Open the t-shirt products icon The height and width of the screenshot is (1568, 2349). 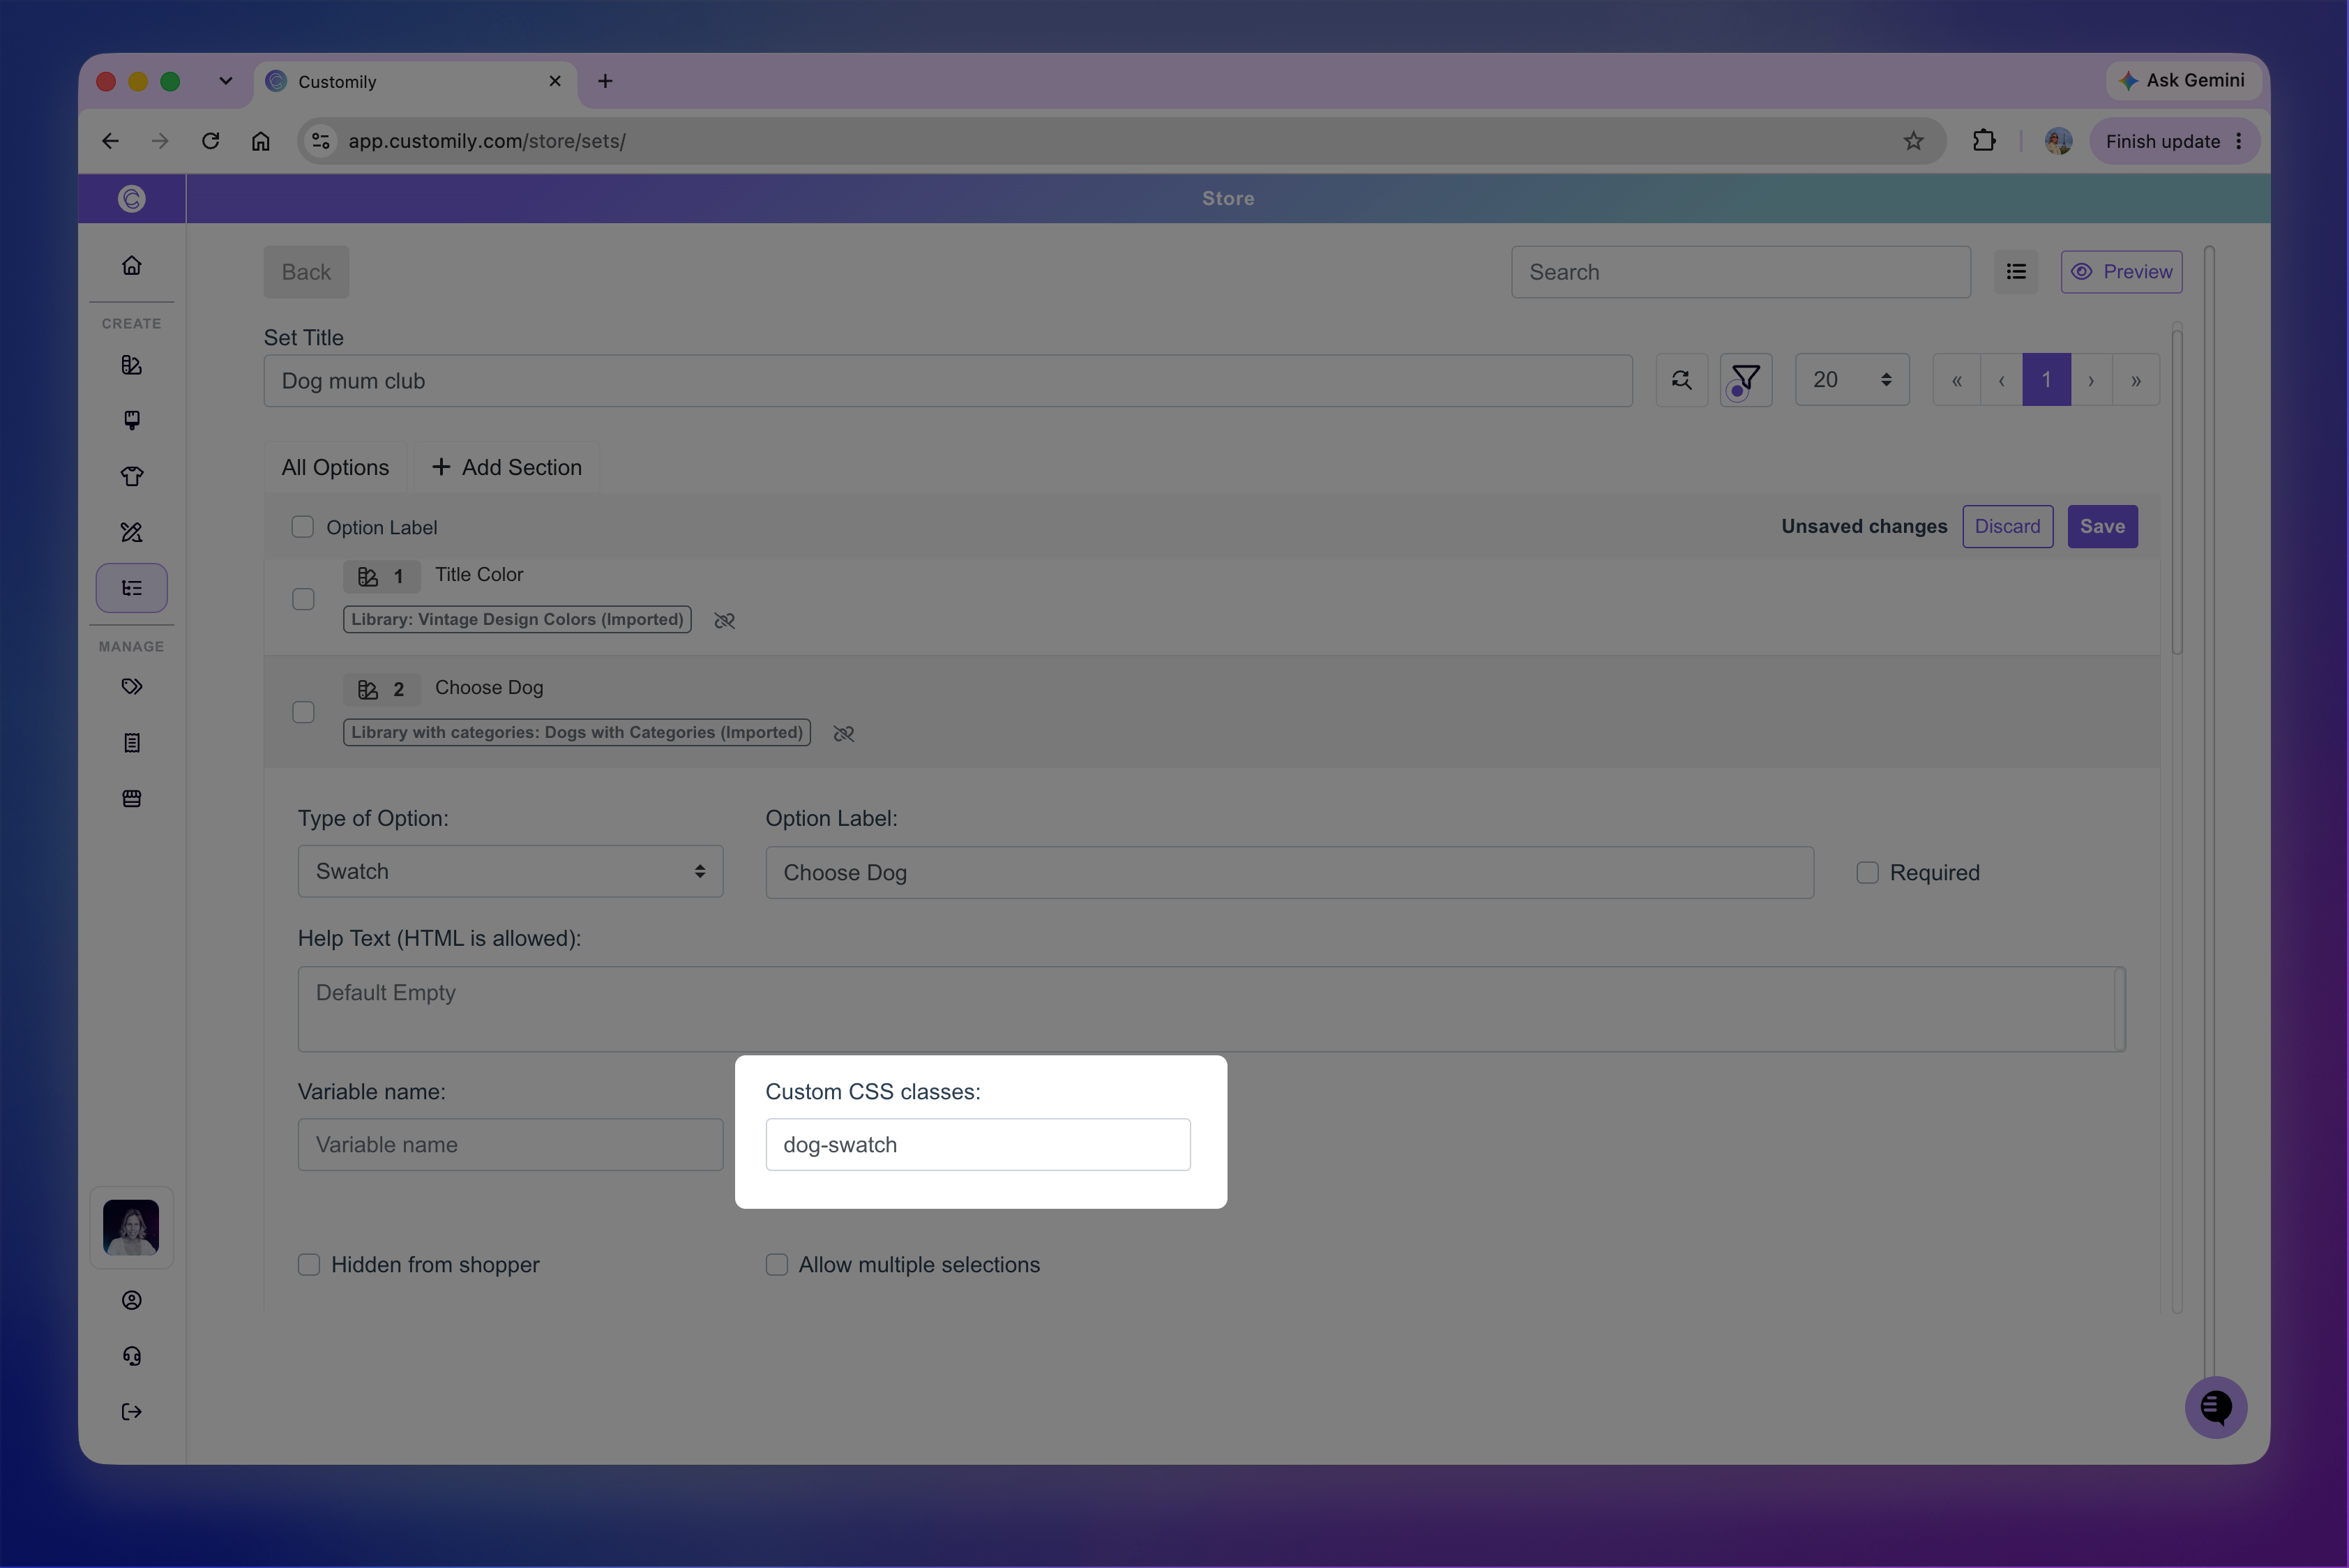click(131, 476)
